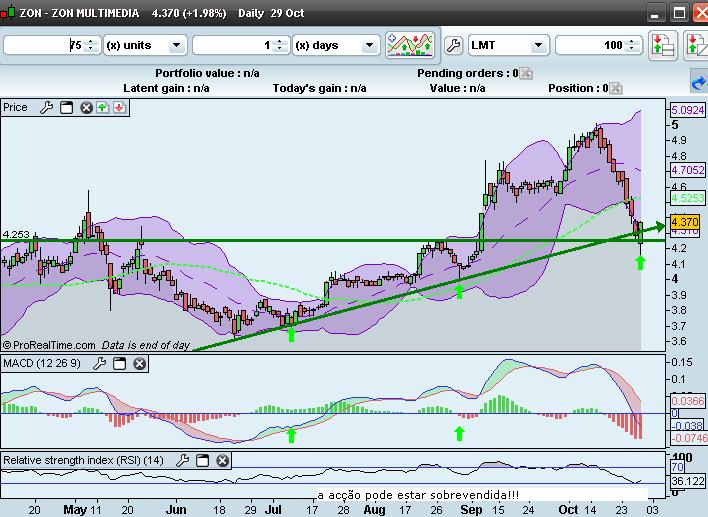Remove the MACD indicator panel
The width and height of the screenshot is (708, 517).
pyautogui.click(x=140, y=363)
